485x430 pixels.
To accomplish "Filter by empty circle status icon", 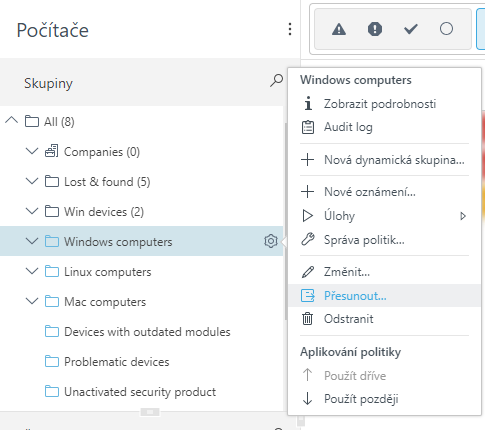I will click(x=446, y=29).
